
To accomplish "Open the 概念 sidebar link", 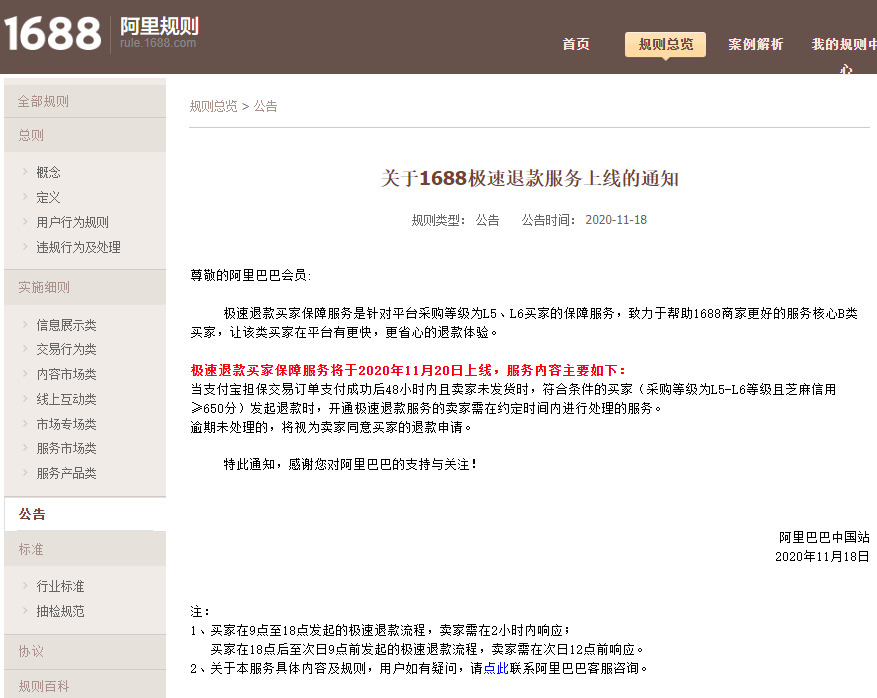I will click(48, 172).
